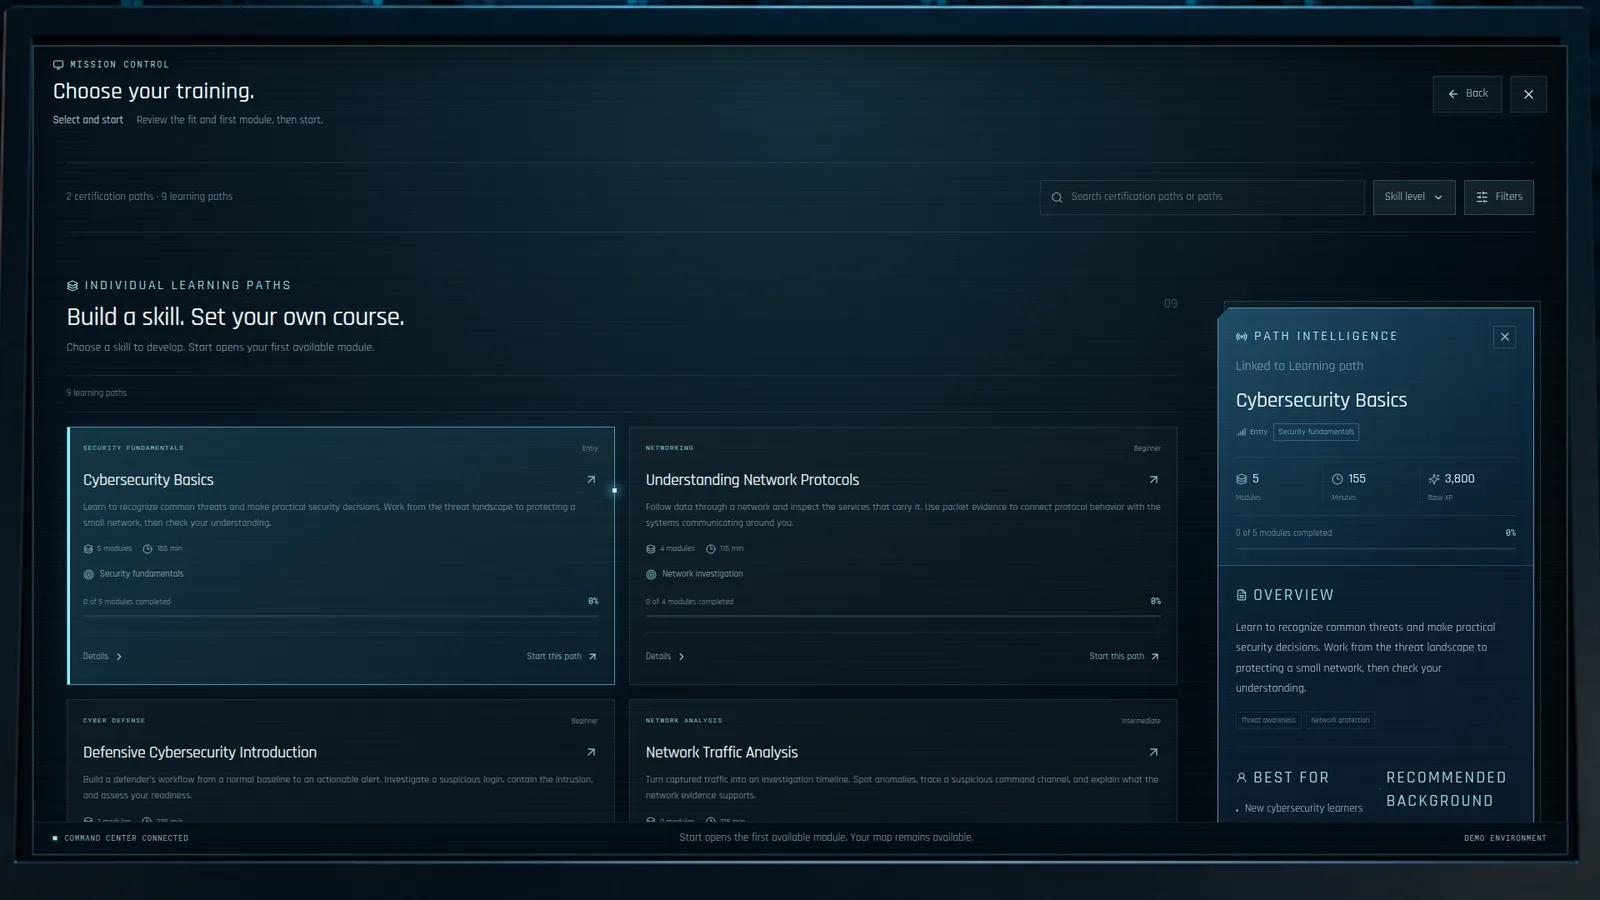The height and width of the screenshot is (900, 1600).
Task: Click the entry level bars icon in panel
Action: coord(1242,432)
